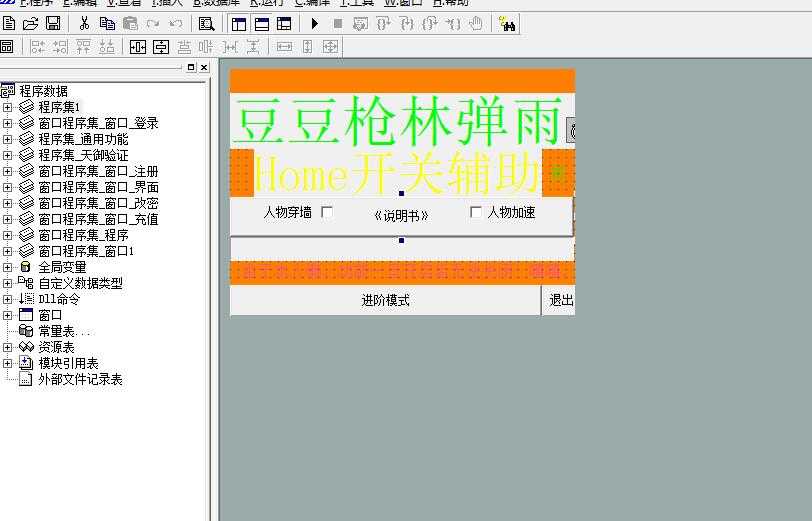
Task: Select the 程序数据 root node
Action: pos(44,91)
